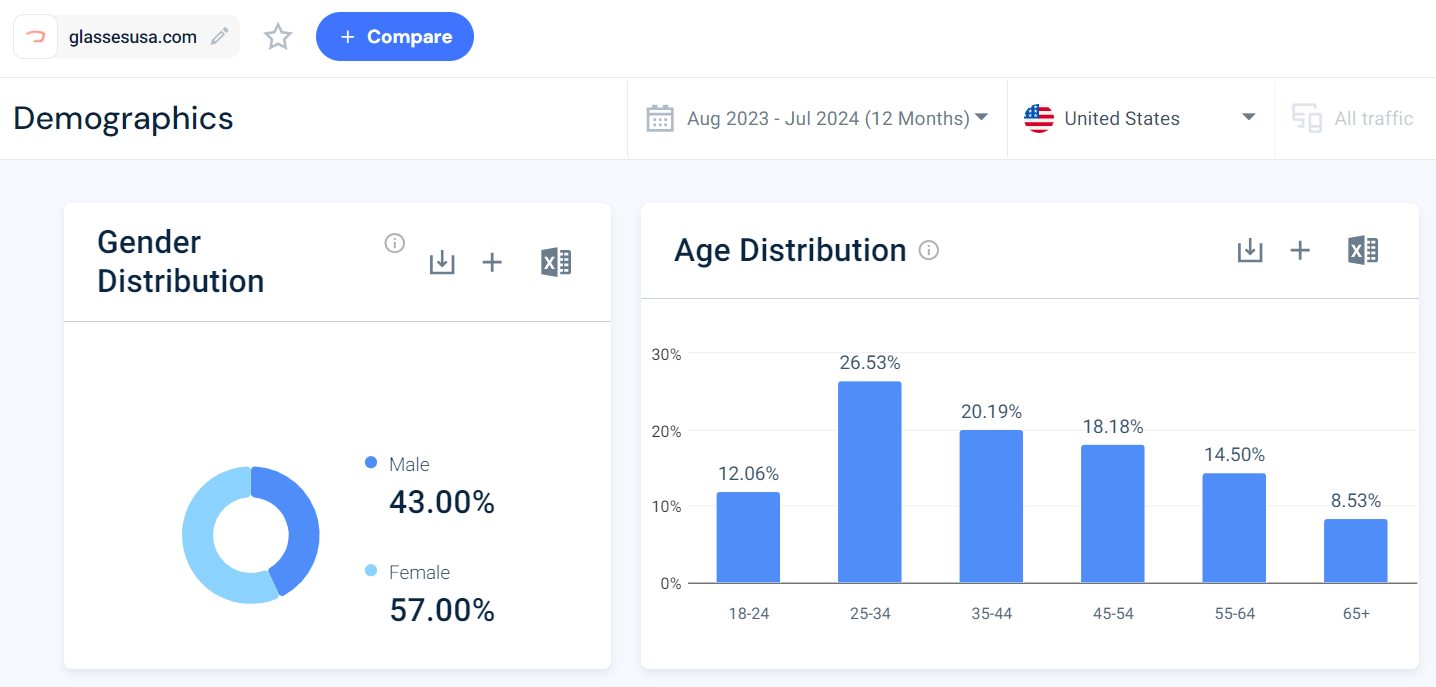Click the 25-34 age bar
The width and height of the screenshot is (1436, 687).
coord(869,480)
